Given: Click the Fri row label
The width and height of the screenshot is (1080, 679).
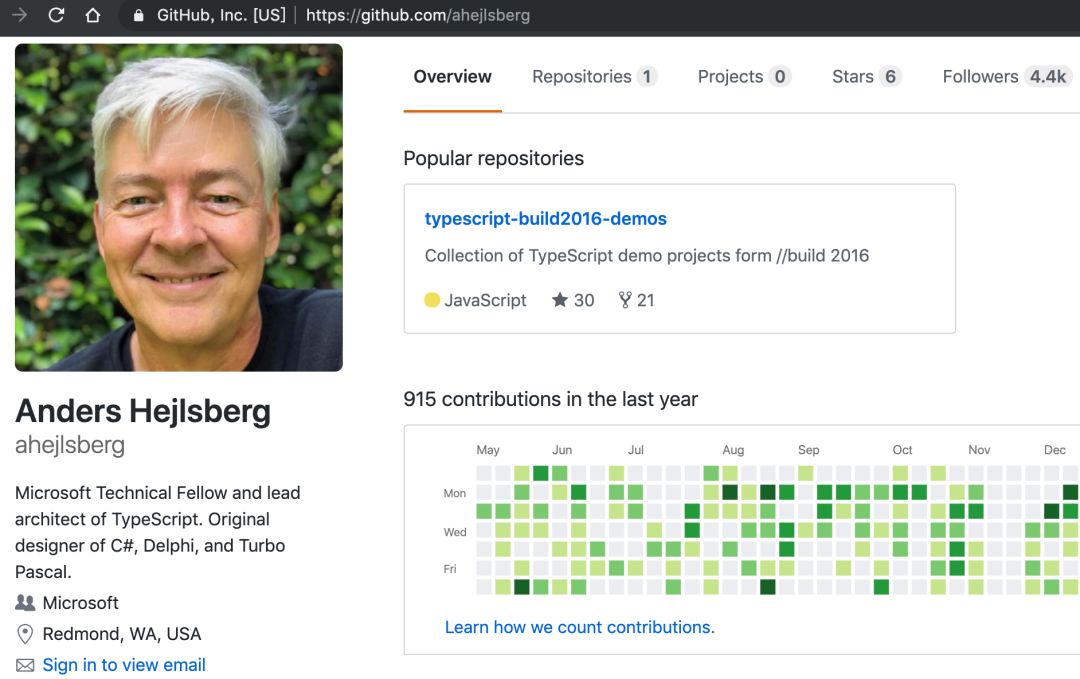Looking at the screenshot, I should pyautogui.click(x=450, y=569).
